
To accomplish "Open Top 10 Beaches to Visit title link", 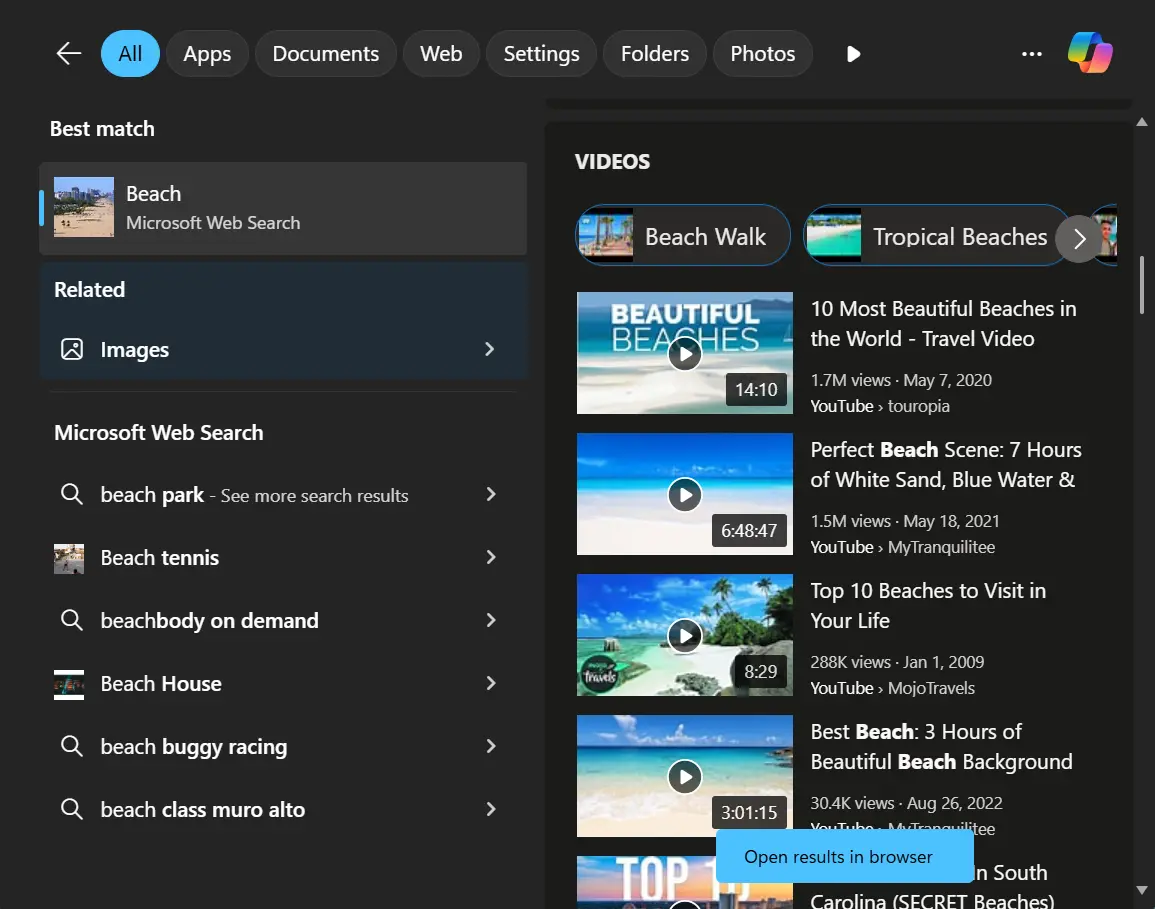I will point(928,606).
